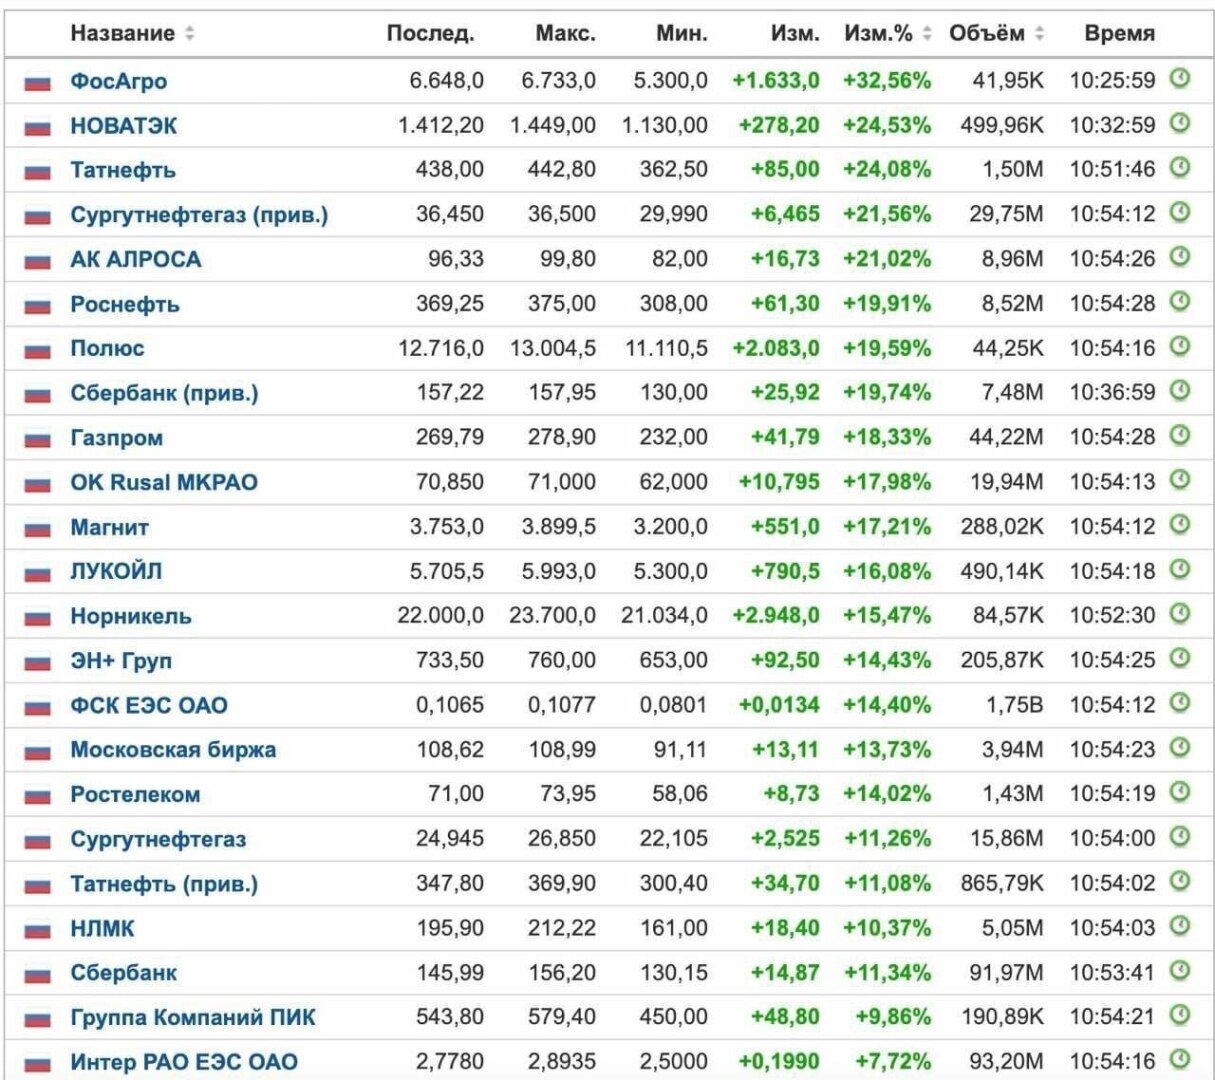1215x1080 pixels.
Task: Sort by Объём using its sort arrows
Action: click(x=1040, y=34)
